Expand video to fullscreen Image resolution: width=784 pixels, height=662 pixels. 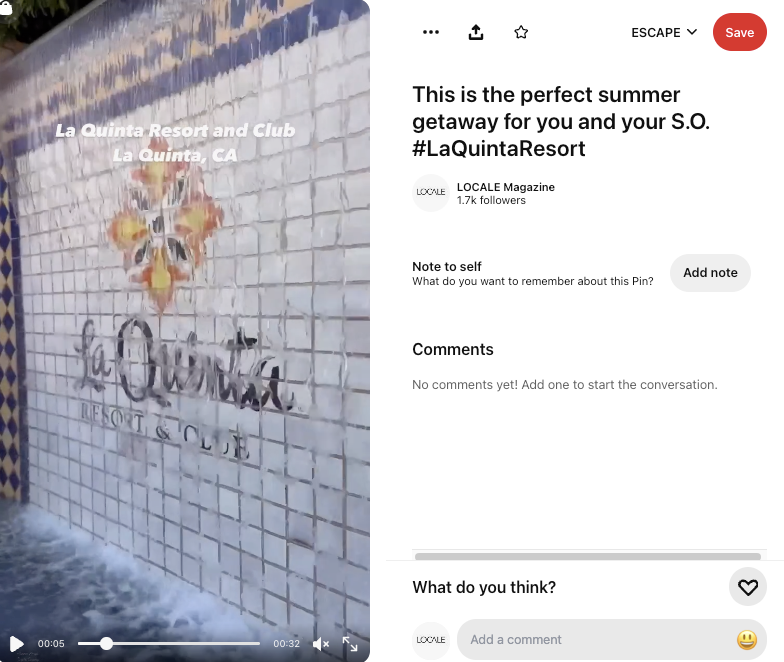(350, 644)
